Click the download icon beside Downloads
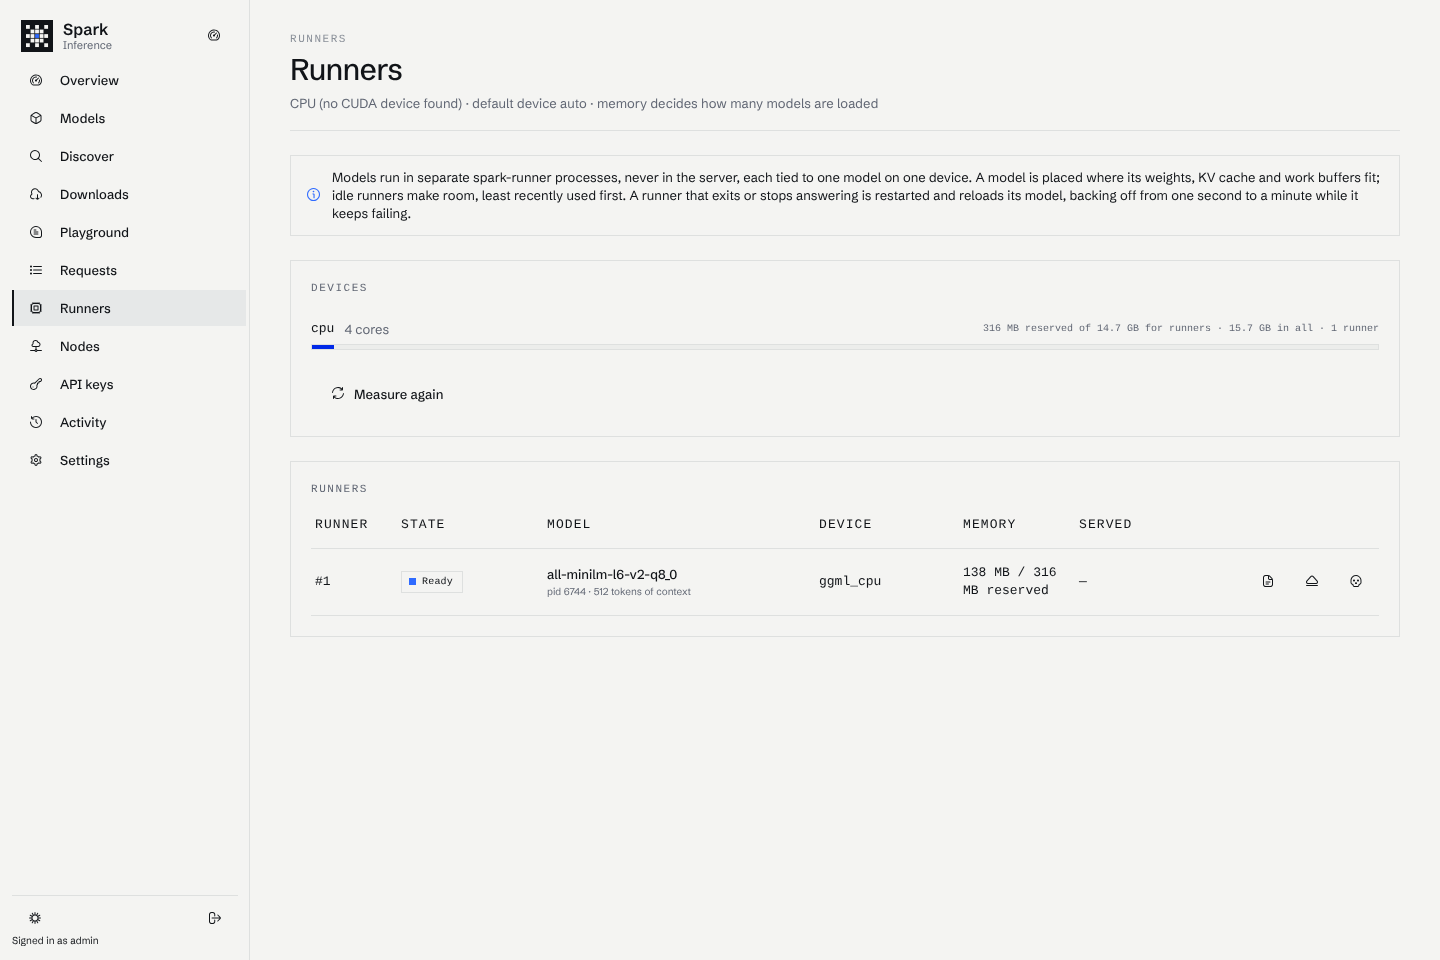This screenshot has width=1440, height=960. pyautogui.click(x=36, y=194)
